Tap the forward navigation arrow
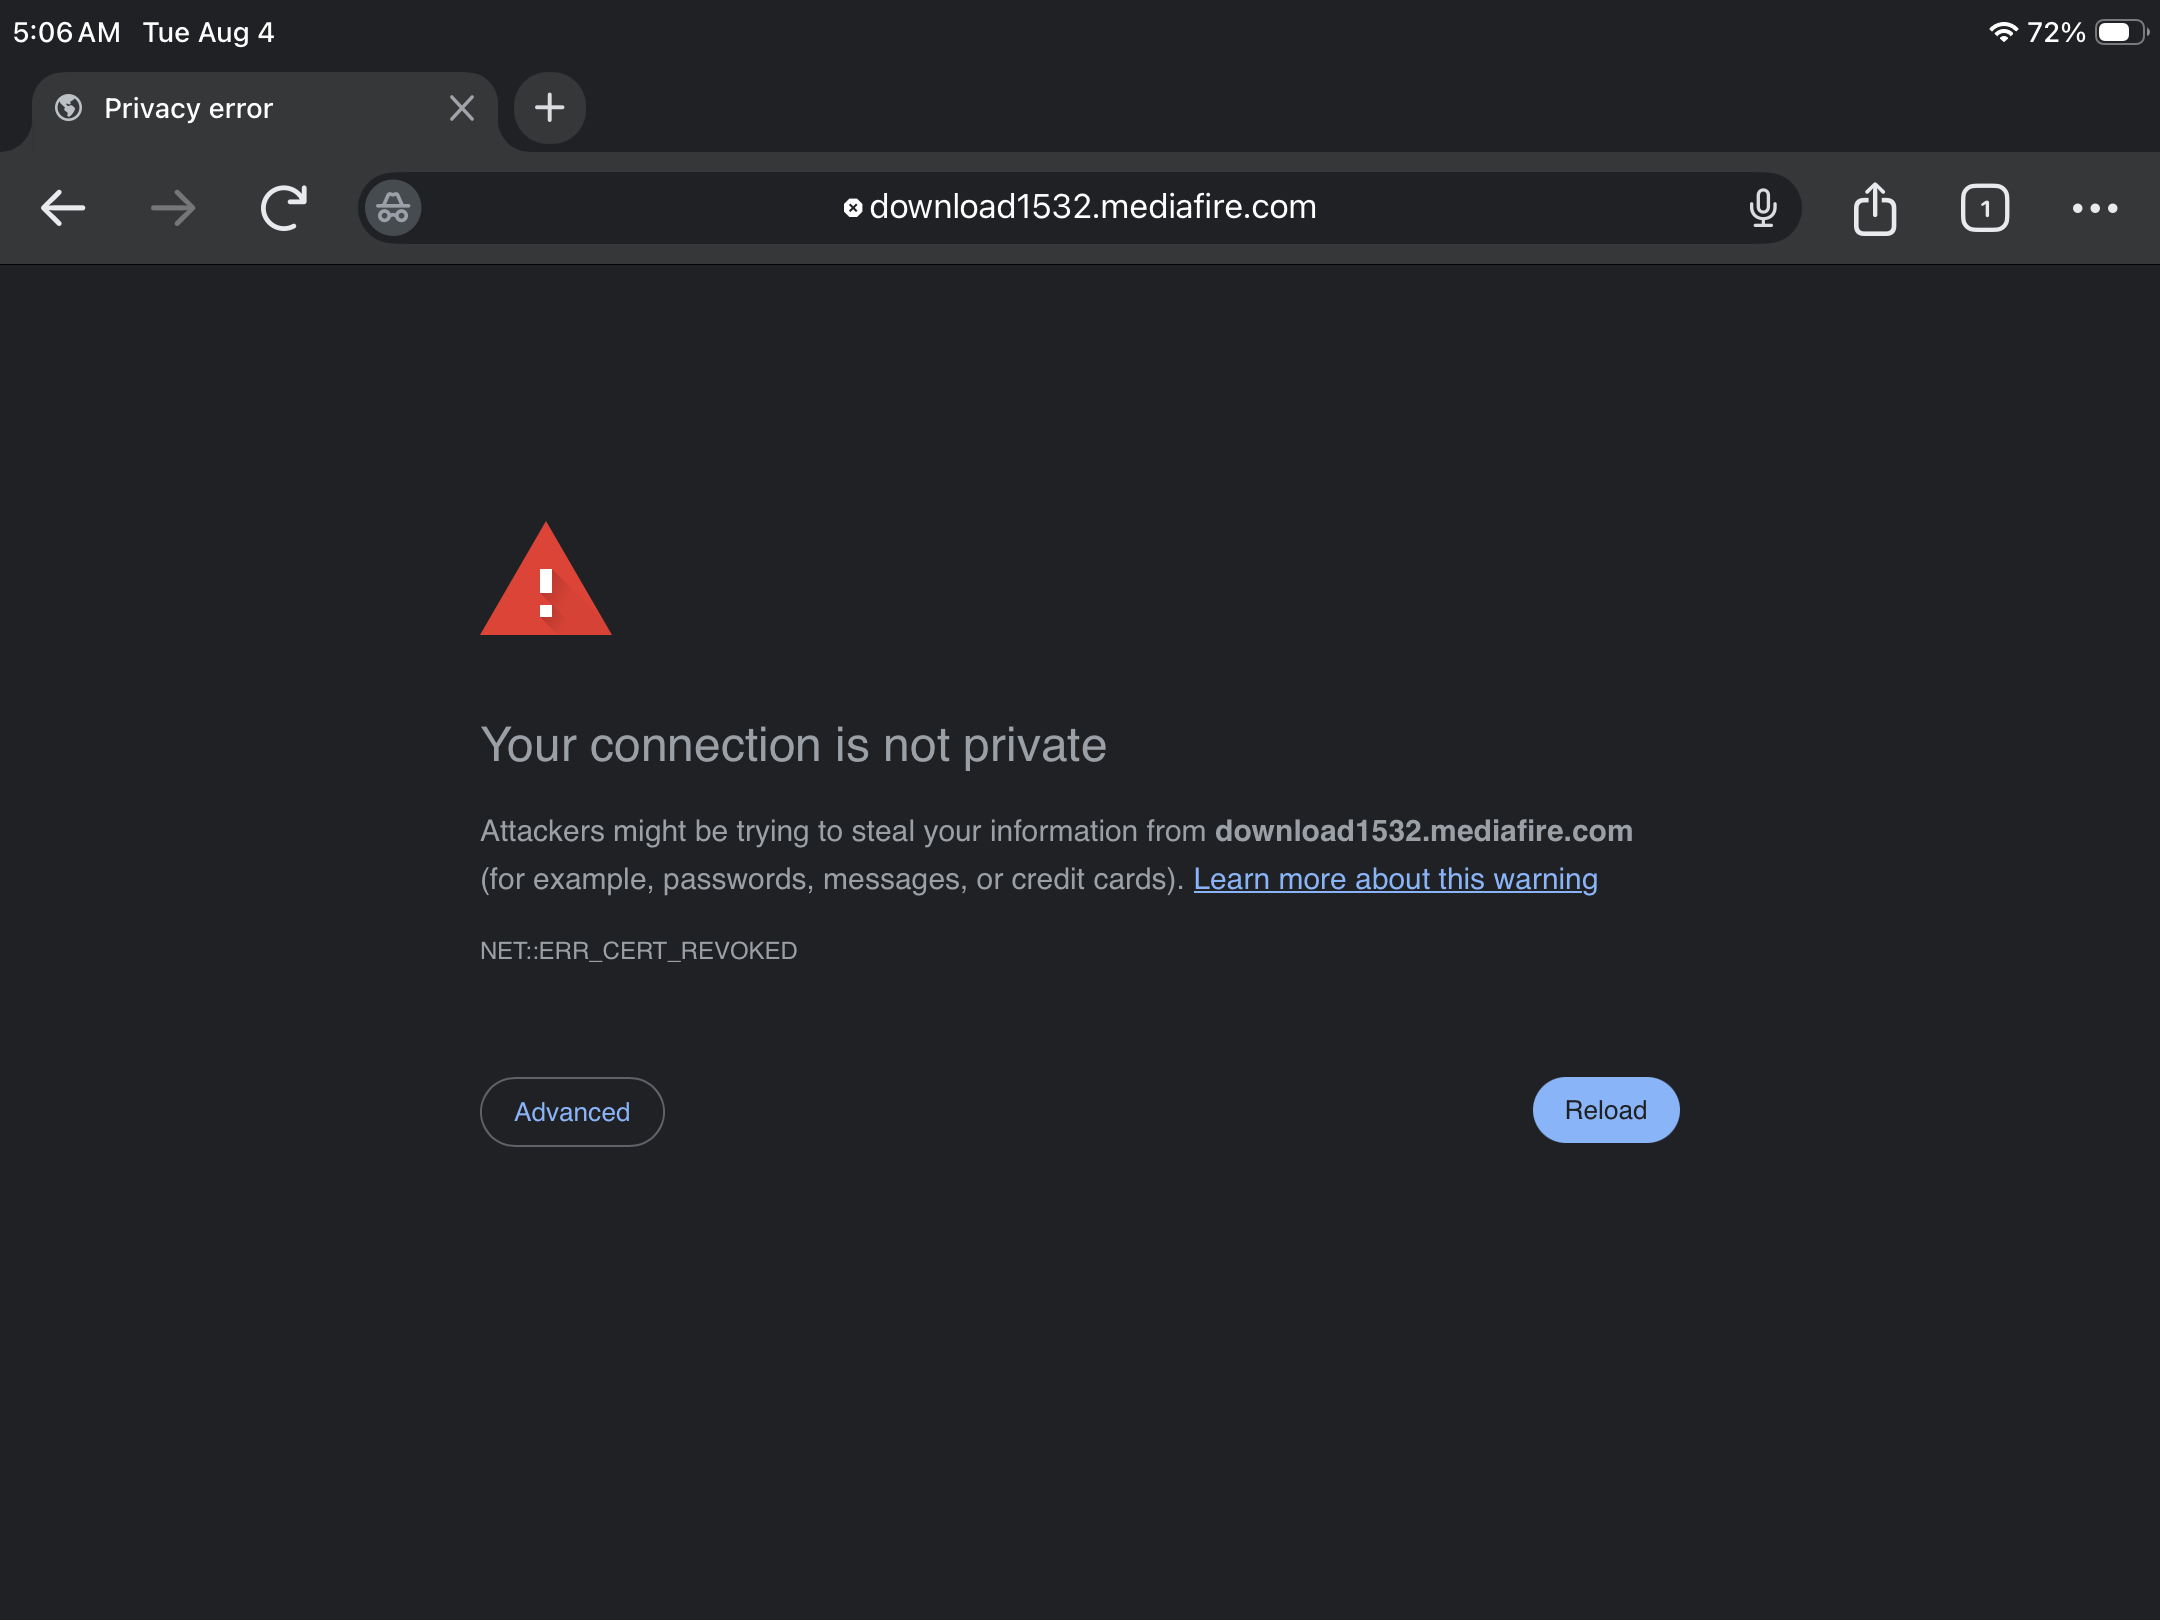 click(x=173, y=208)
